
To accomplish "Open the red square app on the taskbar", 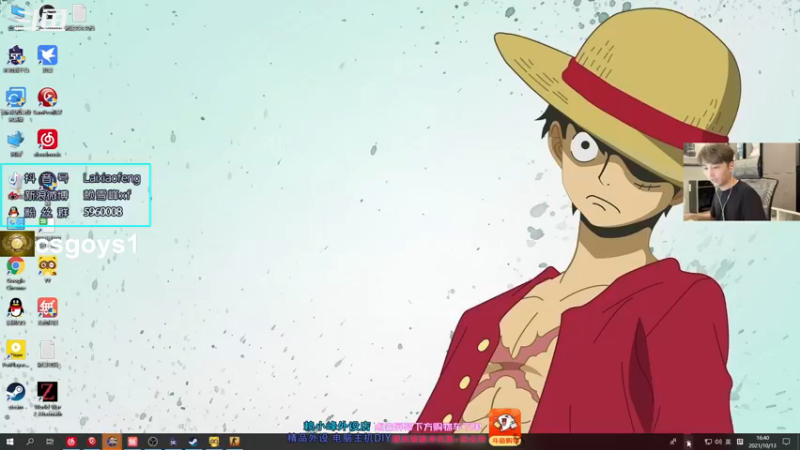I will [x=132, y=441].
